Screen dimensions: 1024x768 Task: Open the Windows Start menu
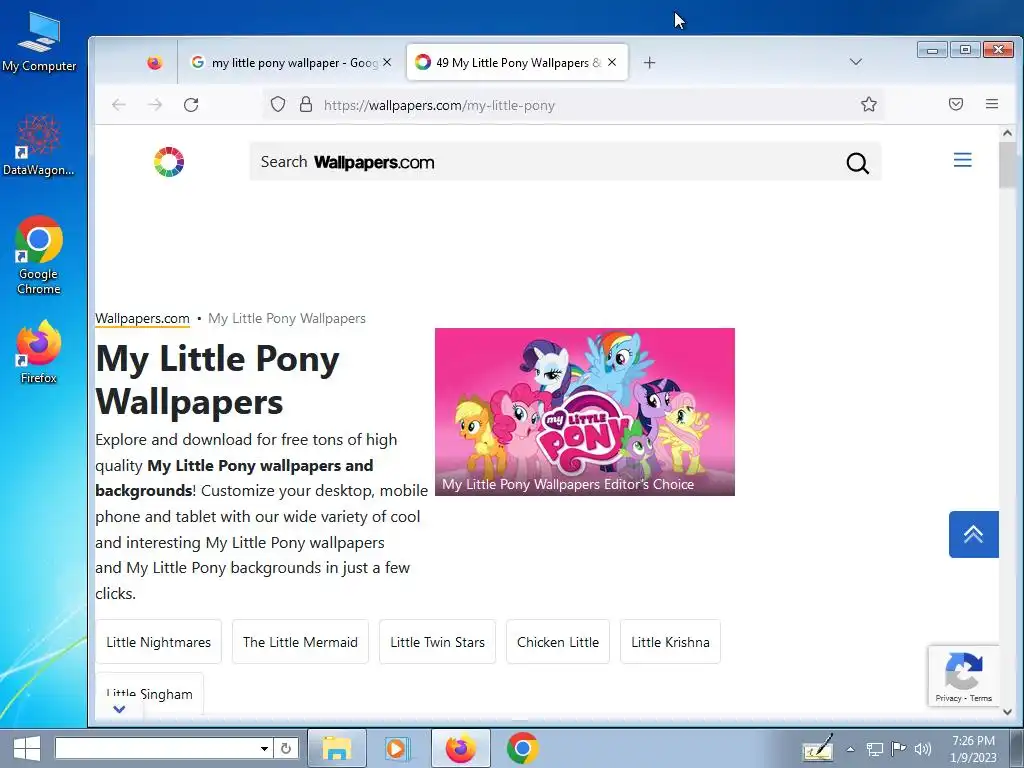coord(27,748)
